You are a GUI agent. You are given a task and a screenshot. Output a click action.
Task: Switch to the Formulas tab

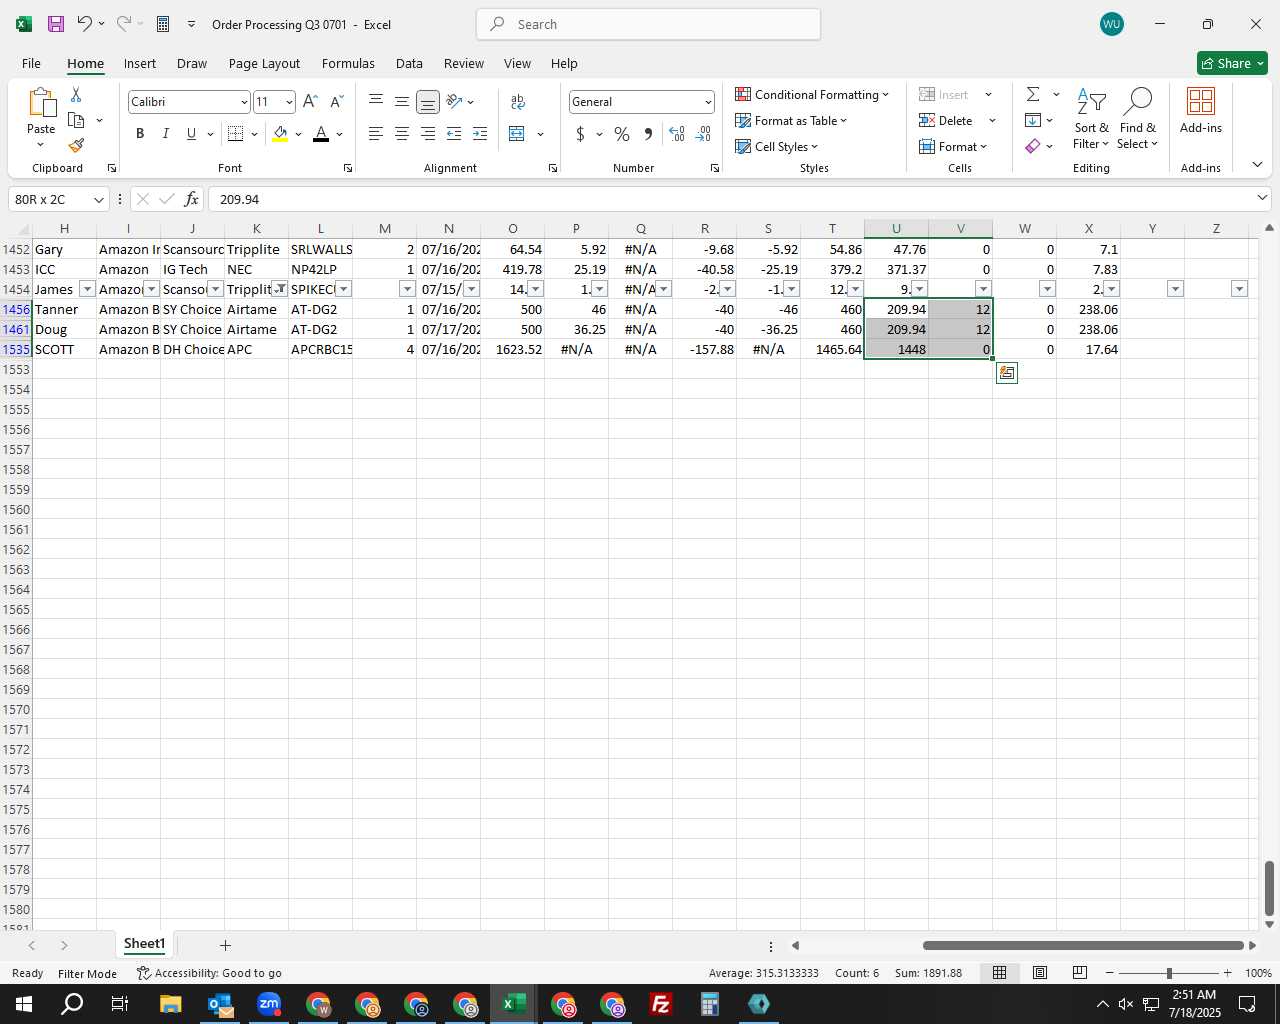coord(348,63)
